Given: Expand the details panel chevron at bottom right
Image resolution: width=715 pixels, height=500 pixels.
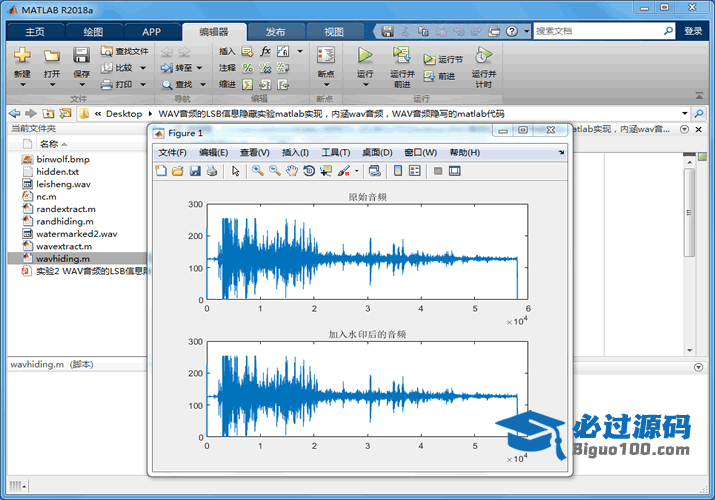Looking at the screenshot, I should point(698,367).
